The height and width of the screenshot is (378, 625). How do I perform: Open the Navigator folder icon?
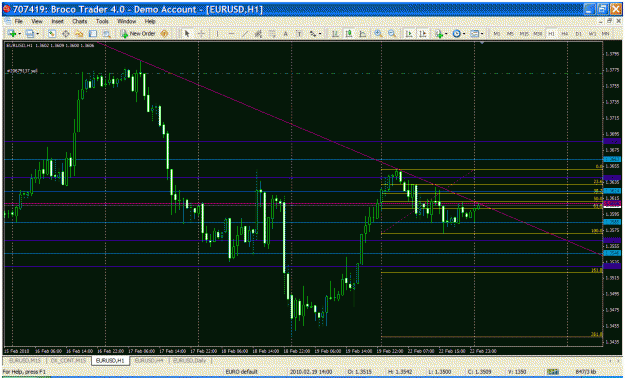coord(79,34)
